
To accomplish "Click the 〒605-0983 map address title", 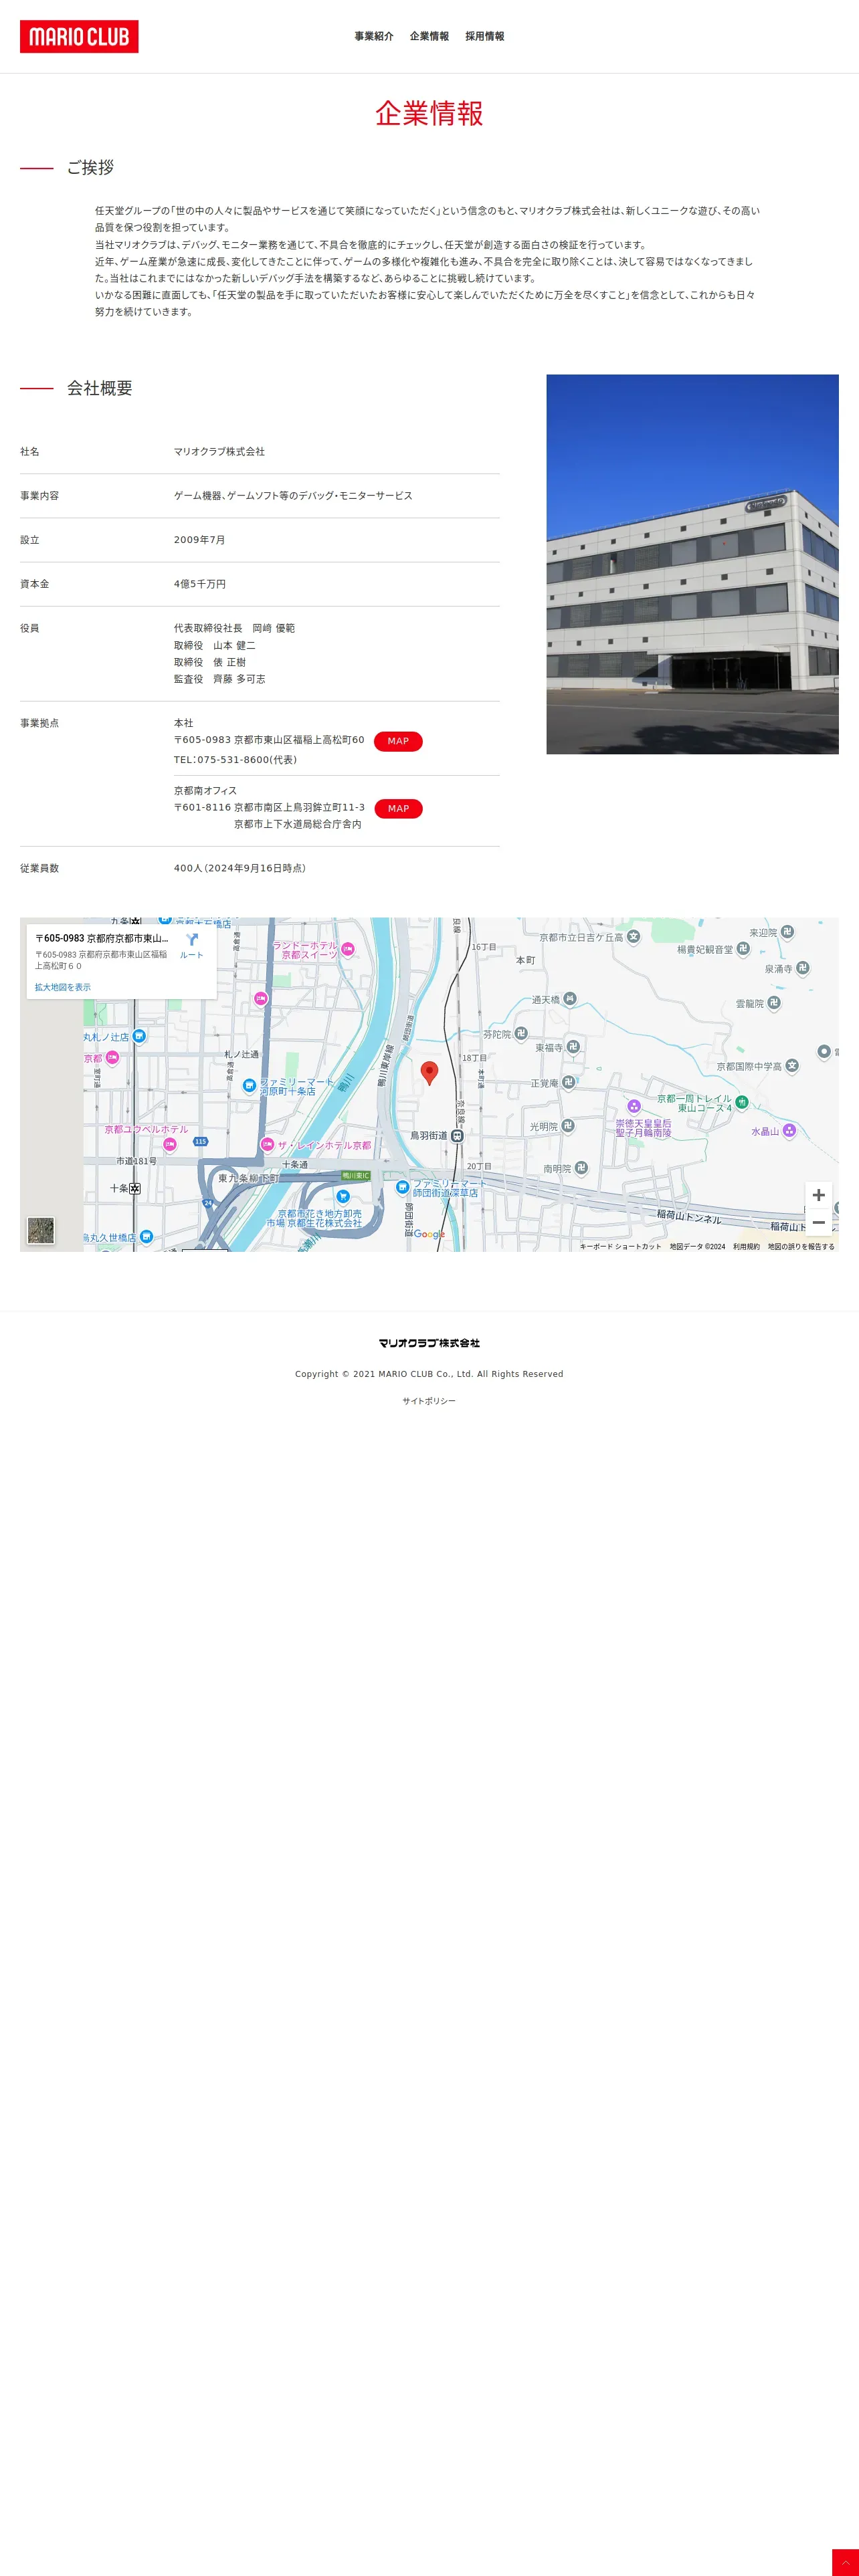I will tap(102, 938).
